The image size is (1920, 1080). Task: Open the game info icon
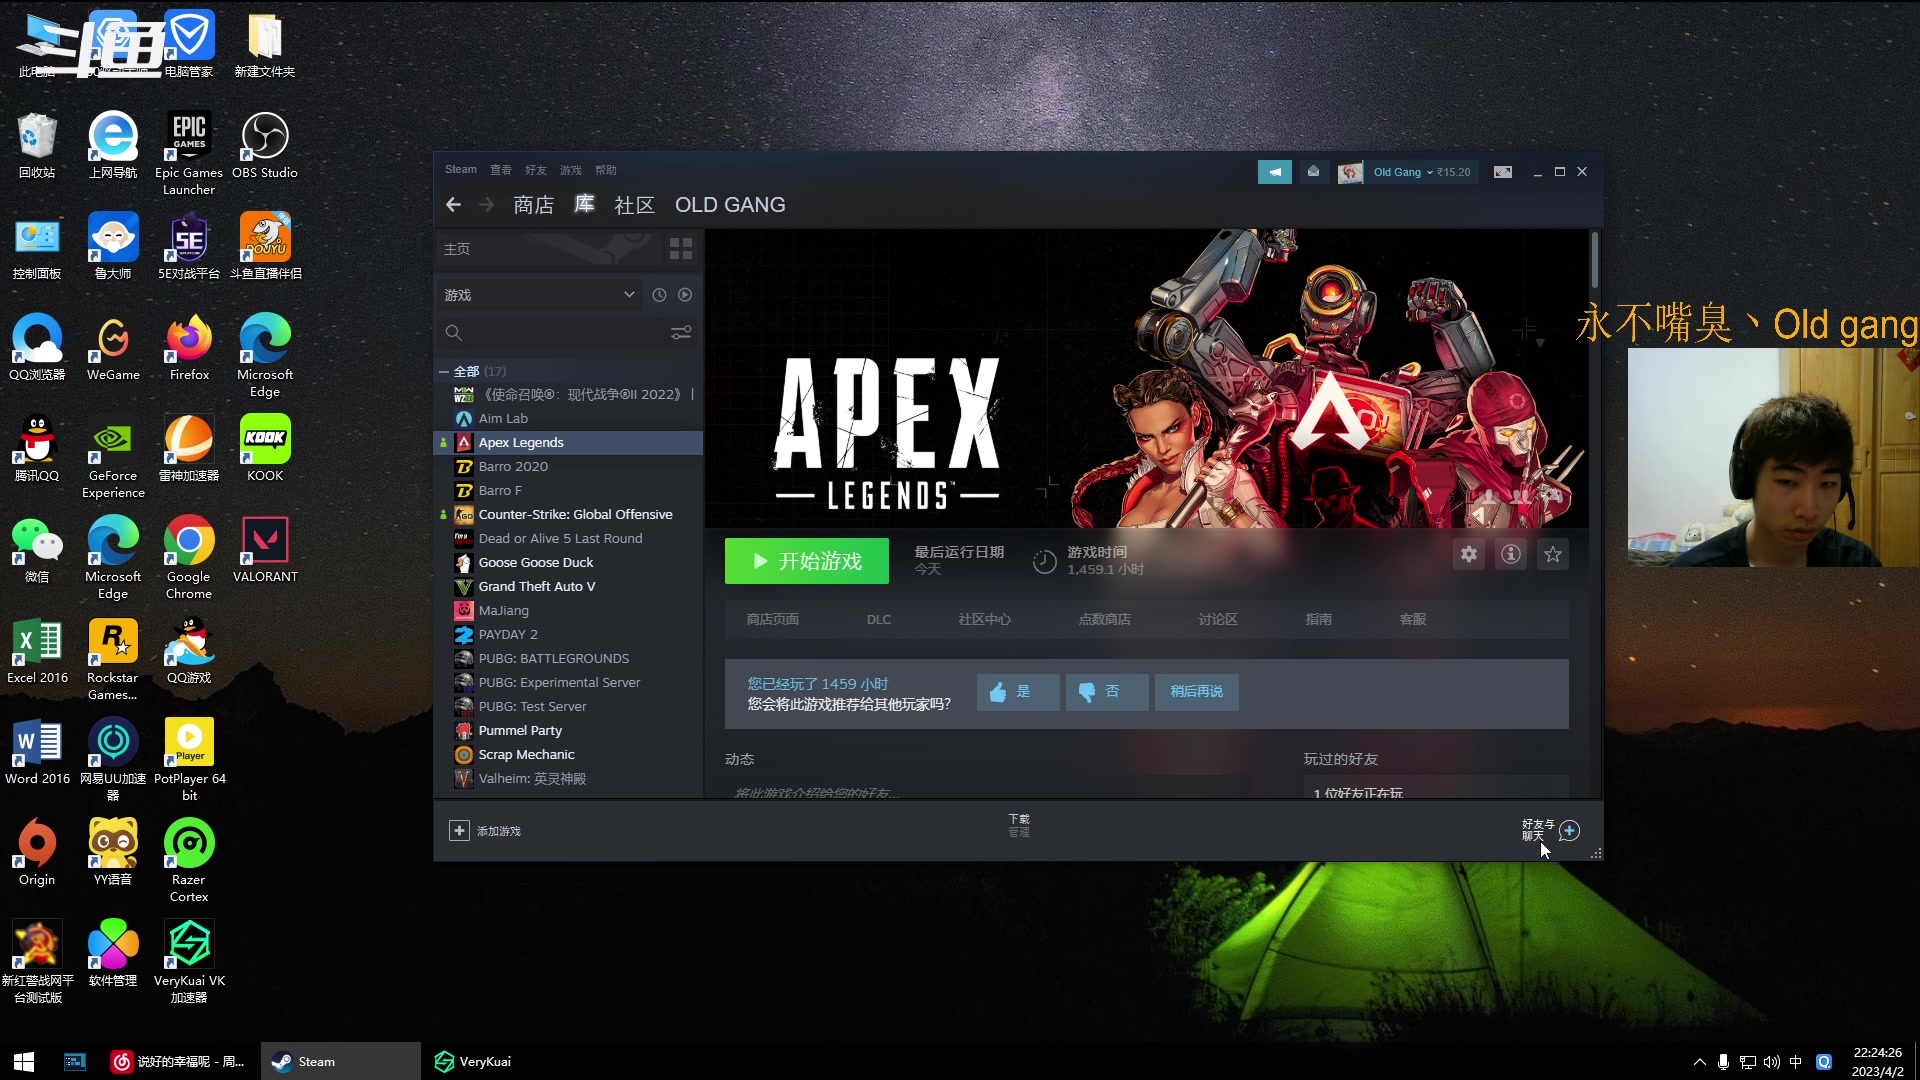pos(1510,554)
